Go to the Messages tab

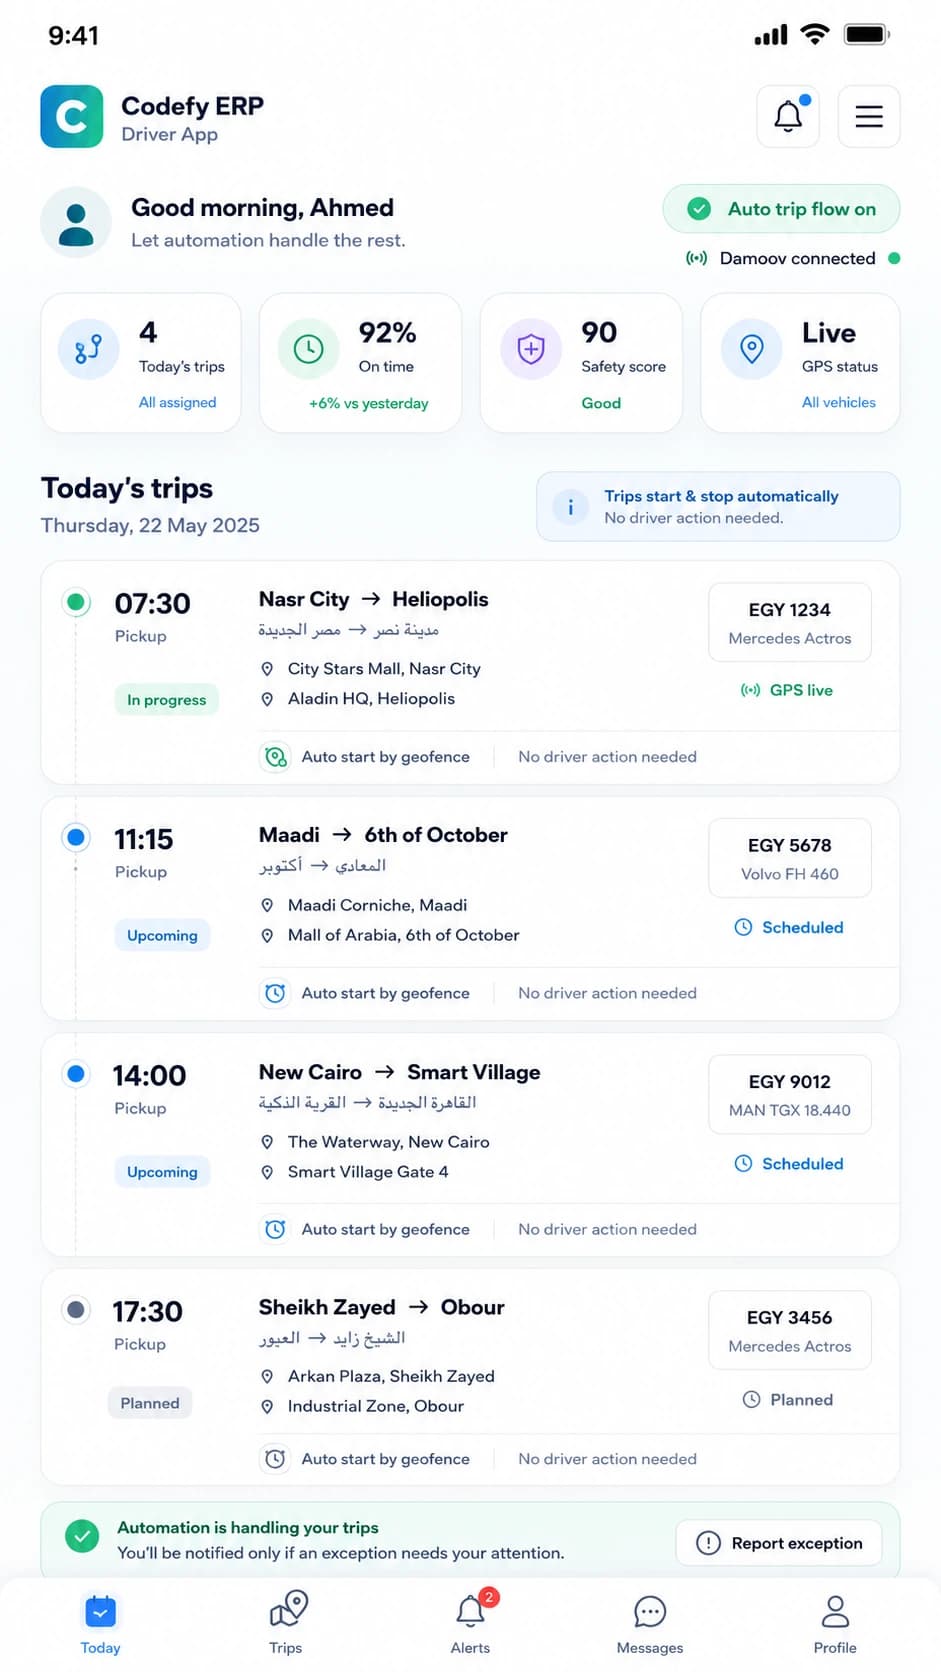[x=650, y=1622]
